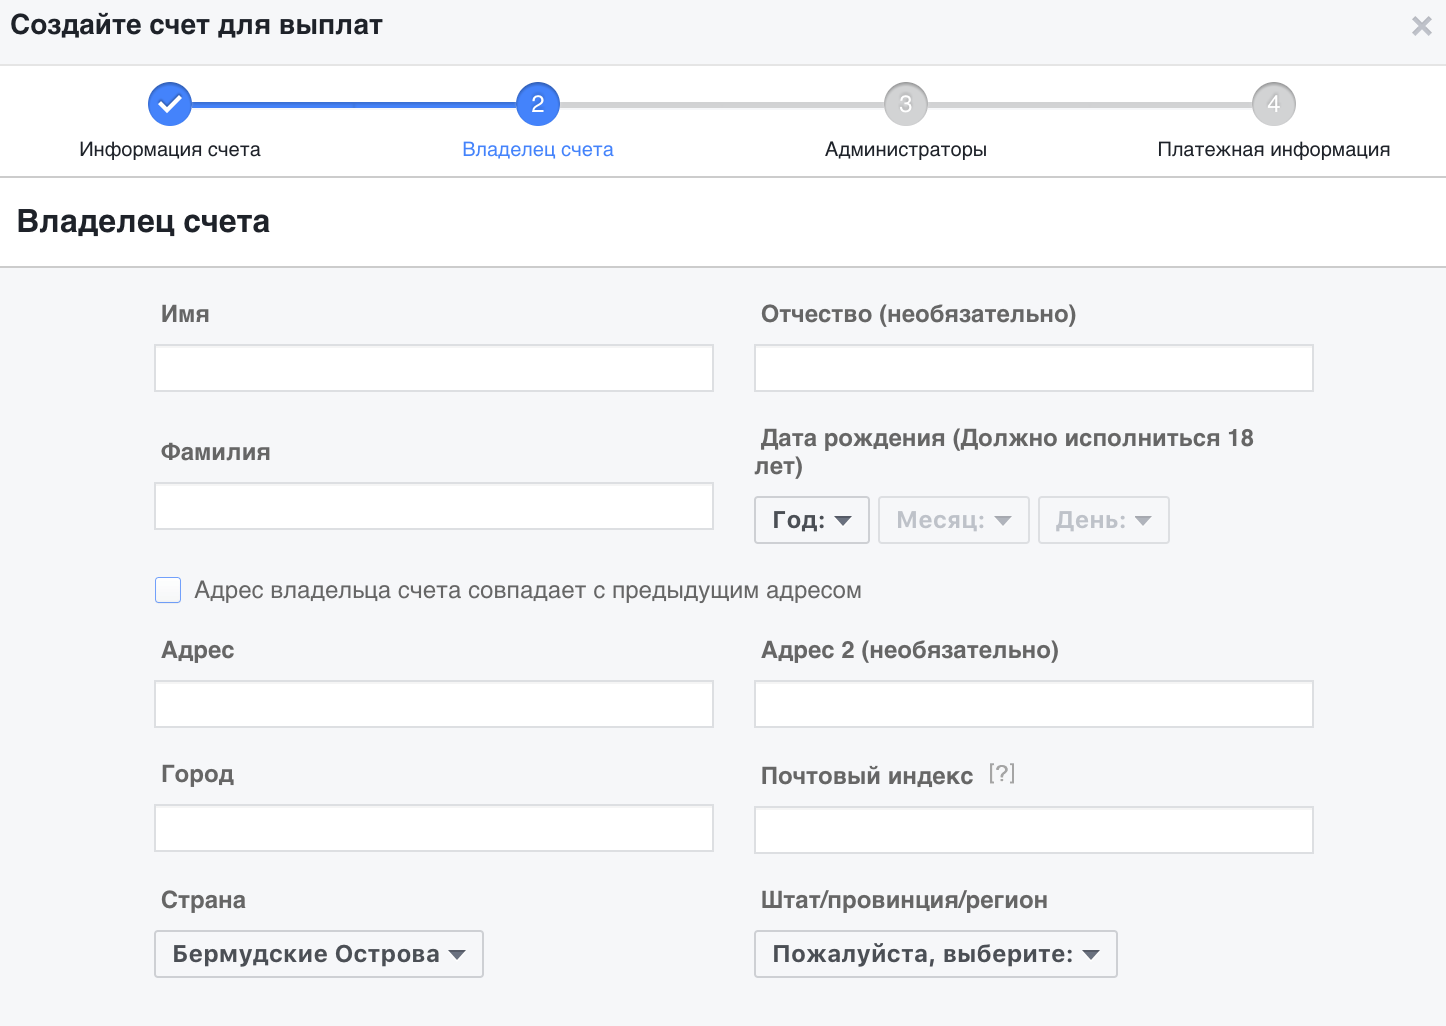The height and width of the screenshot is (1026, 1446).
Task: Focus the Адрес 2 (необязательно) field
Action: click(1034, 704)
